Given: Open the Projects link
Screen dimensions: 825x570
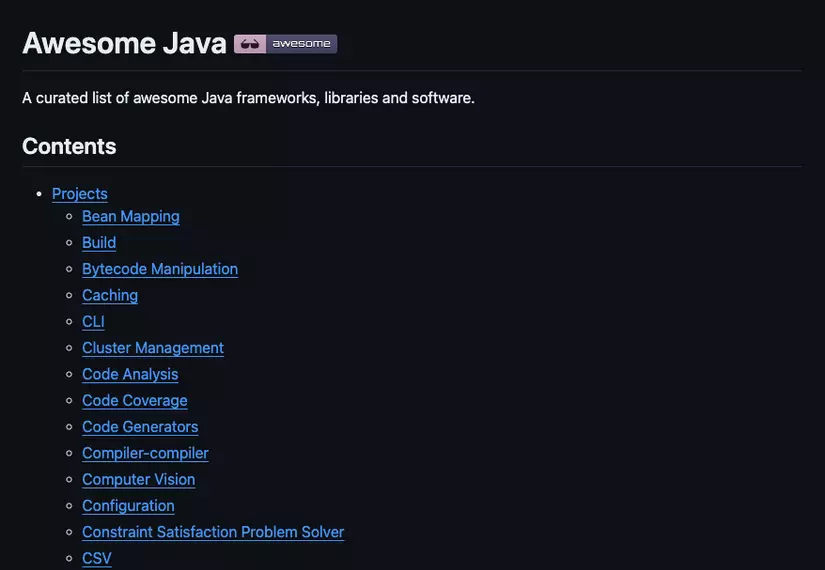Looking at the screenshot, I should [80, 194].
